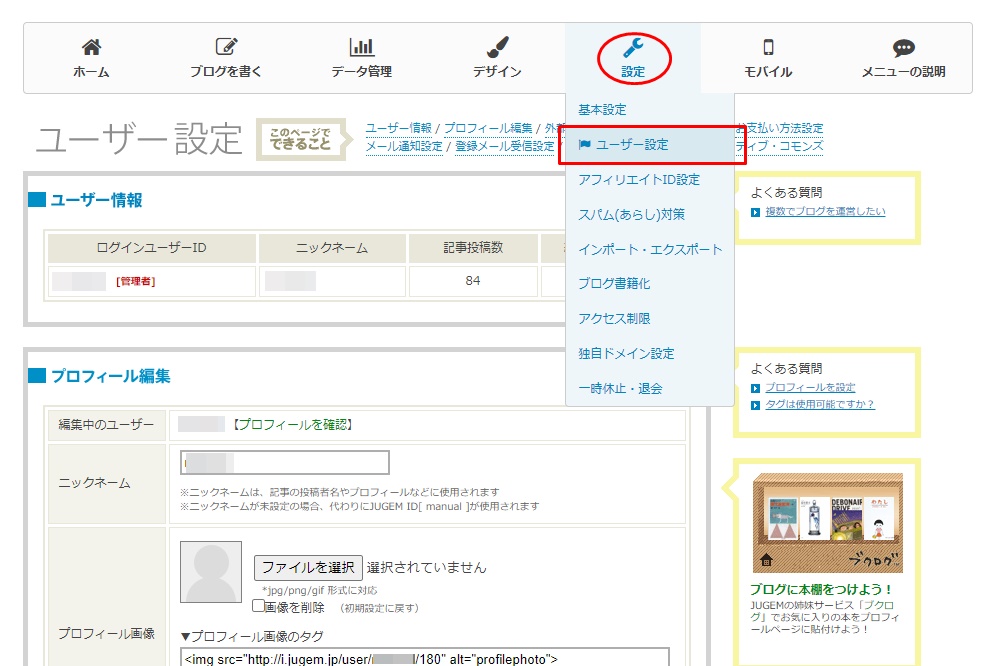The width and height of the screenshot is (993, 666).
Task: Check the 画像を削除 checkbox
Action: coord(258,606)
